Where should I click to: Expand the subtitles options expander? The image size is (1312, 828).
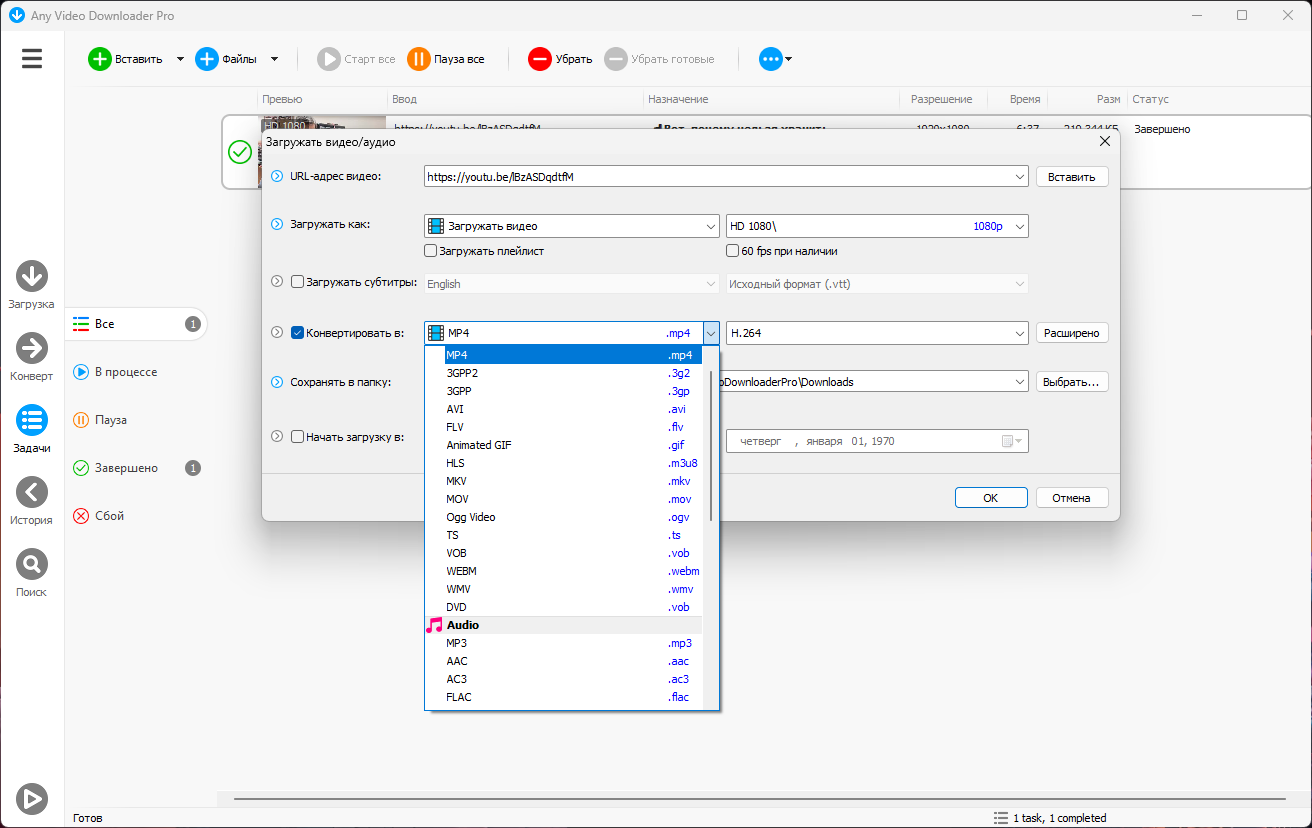[x=277, y=282]
